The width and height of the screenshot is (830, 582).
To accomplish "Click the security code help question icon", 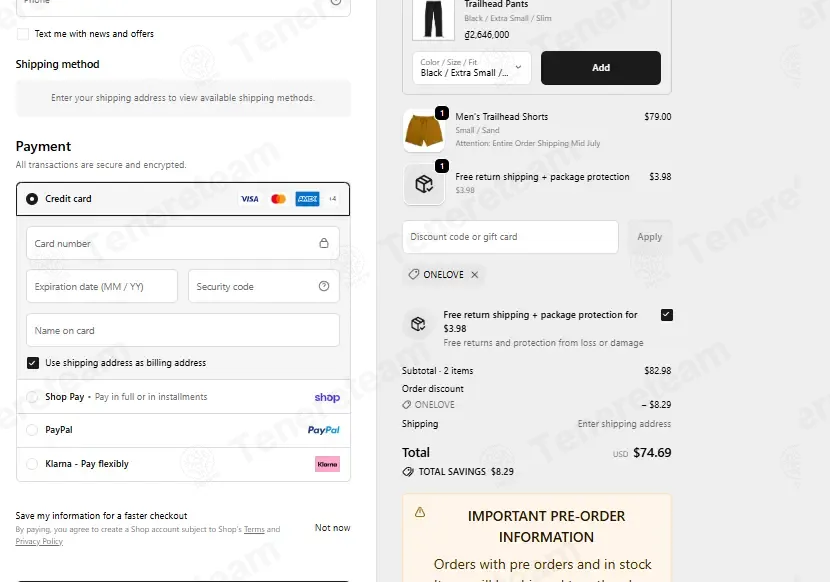I will click(x=323, y=286).
